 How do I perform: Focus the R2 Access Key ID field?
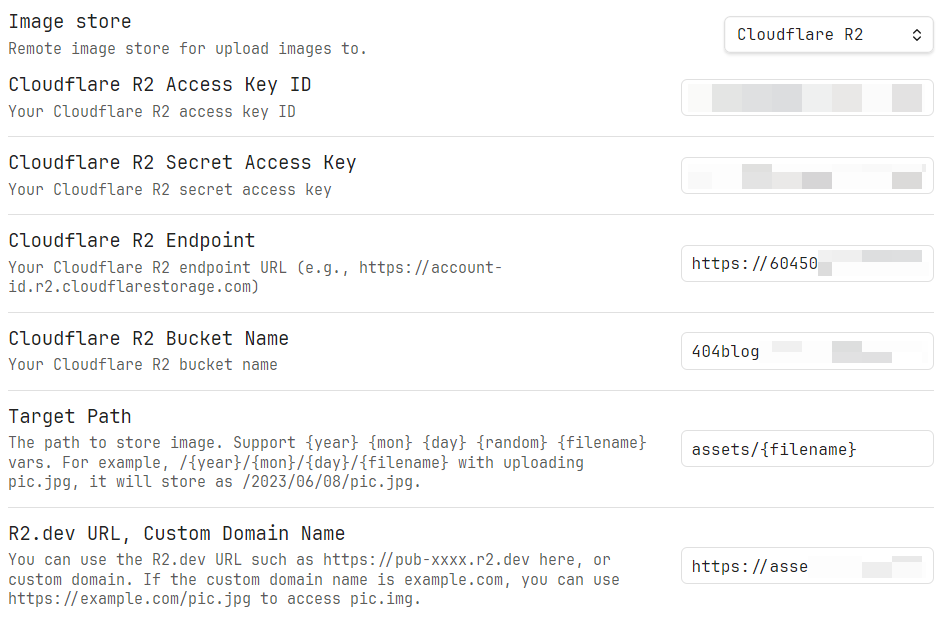[x=807, y=98]
